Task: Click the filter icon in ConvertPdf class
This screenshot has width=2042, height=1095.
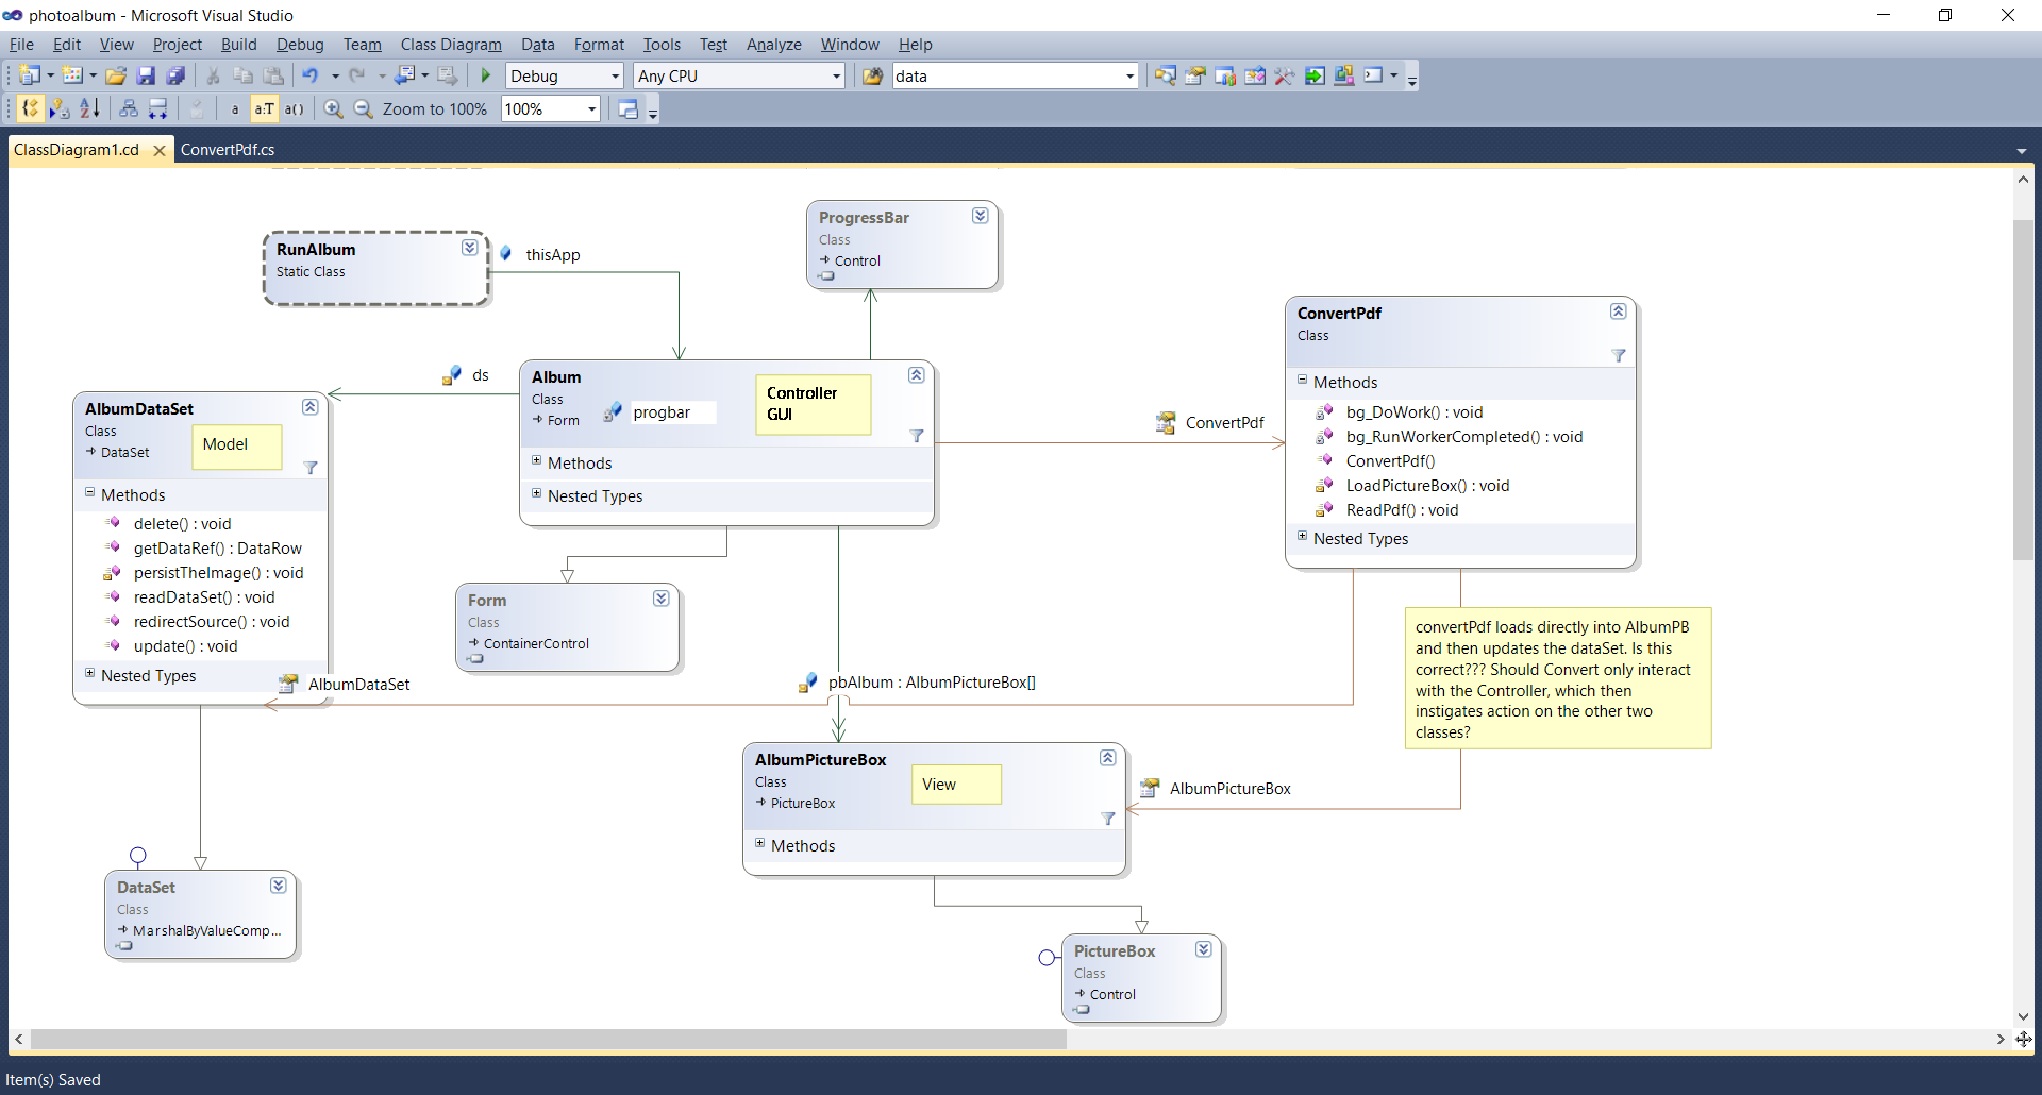Action: (1618, 356)
